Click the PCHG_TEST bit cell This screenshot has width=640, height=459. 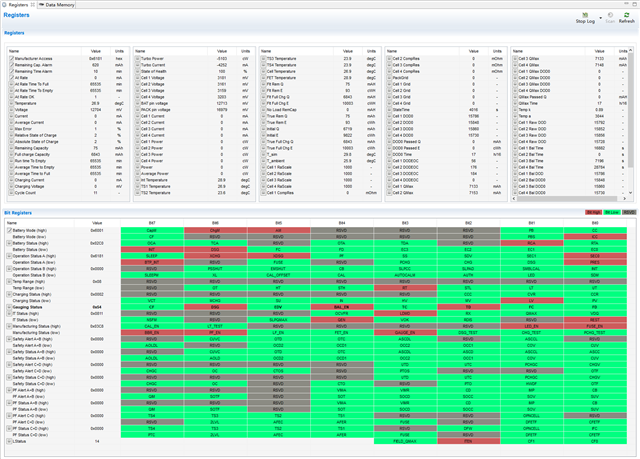click(595, 333)
